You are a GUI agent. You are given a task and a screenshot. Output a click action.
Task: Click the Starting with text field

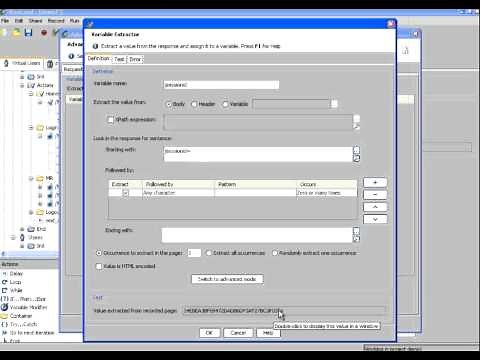tap(258, 154)
